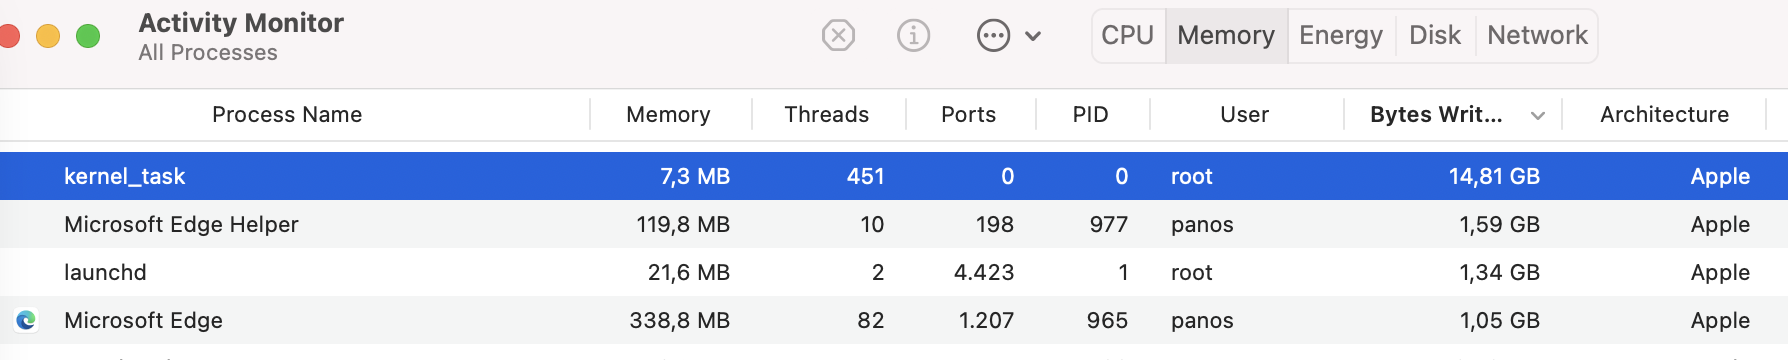Select the Memory tab
This screenshot has height=360, width=1788.
1226,36
